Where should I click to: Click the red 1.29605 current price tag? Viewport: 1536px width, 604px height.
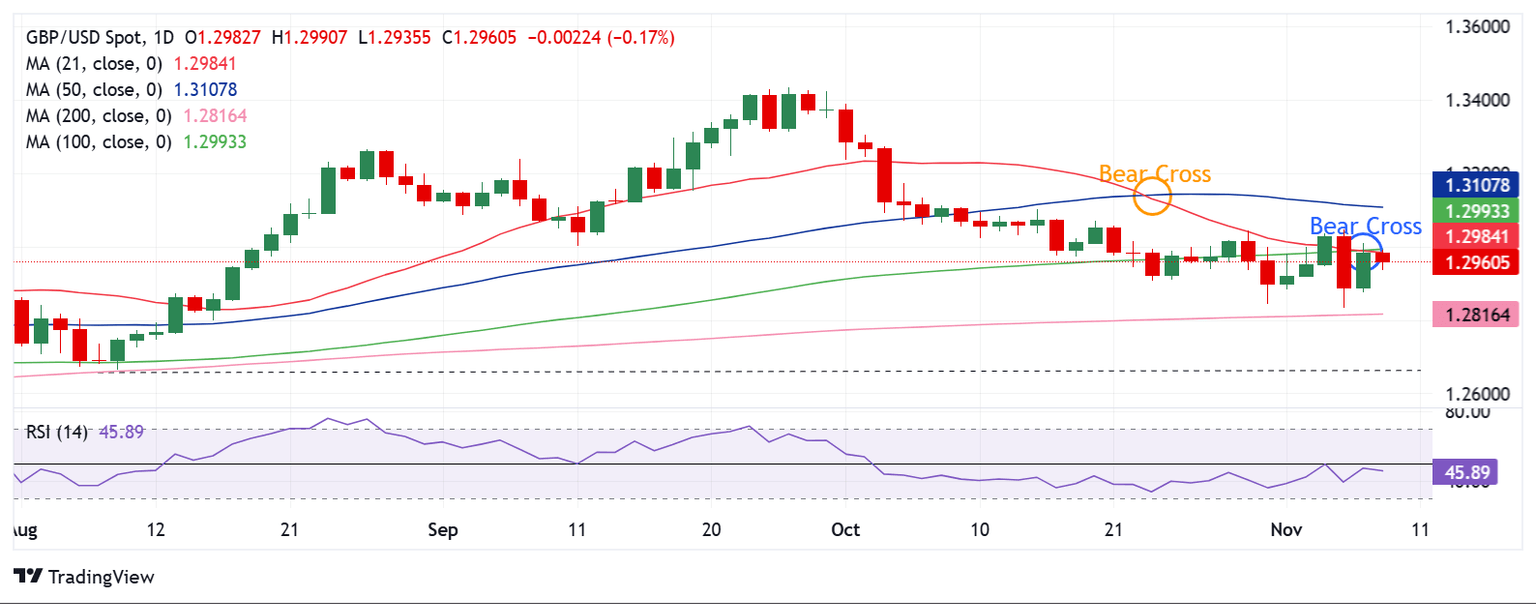(1476, 263)
